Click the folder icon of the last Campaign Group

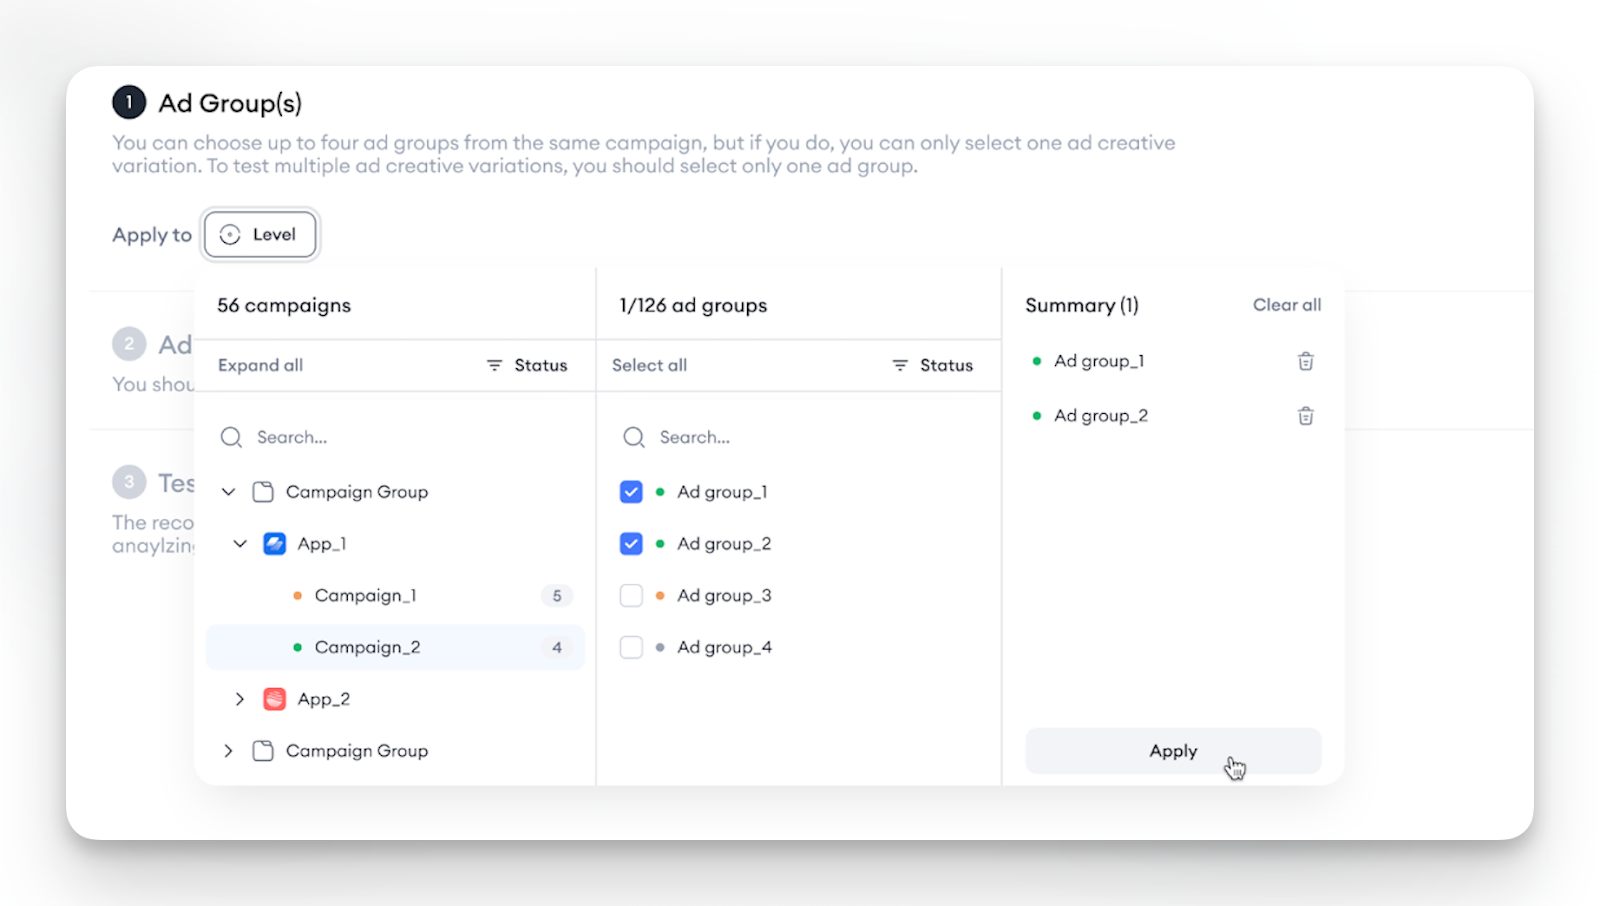point(263,751)
